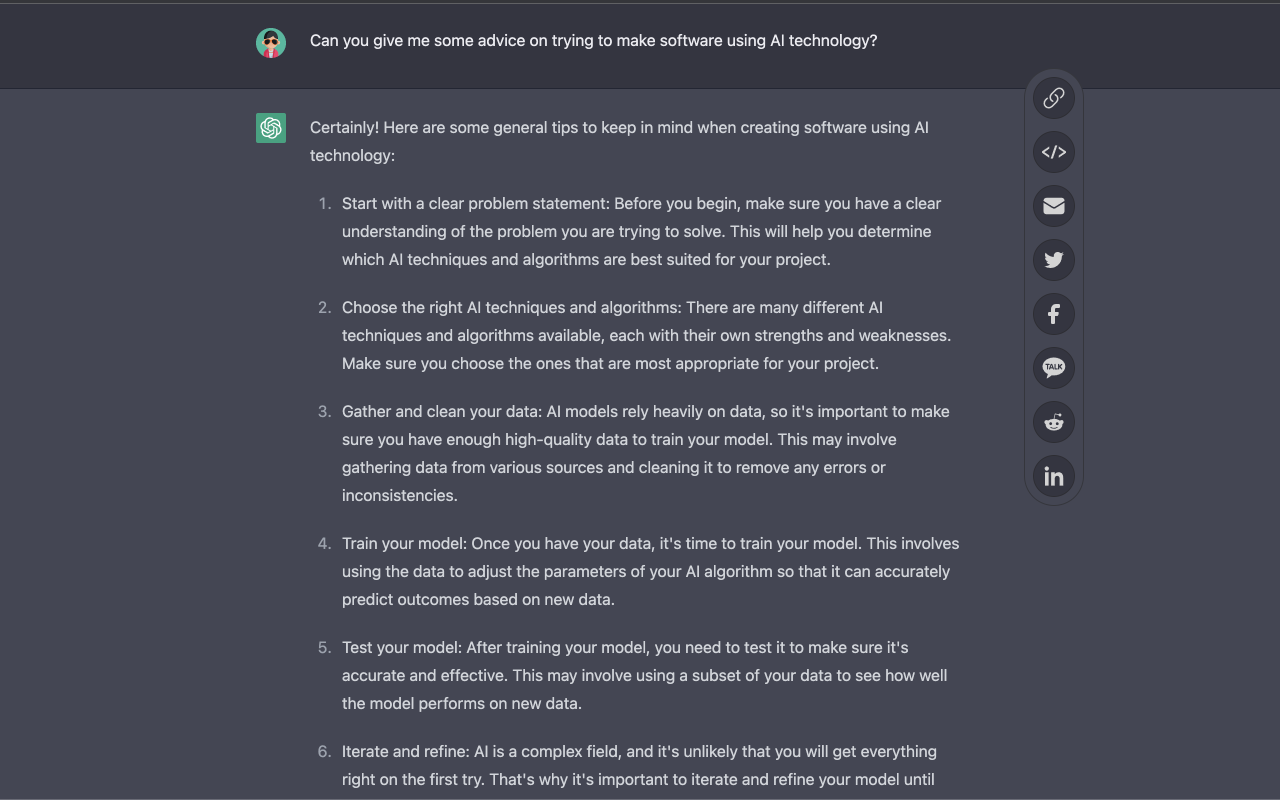This screenshot has width=1280, height=800.
Task: Share this chat on Facebook
Action: coord(1053,314)
